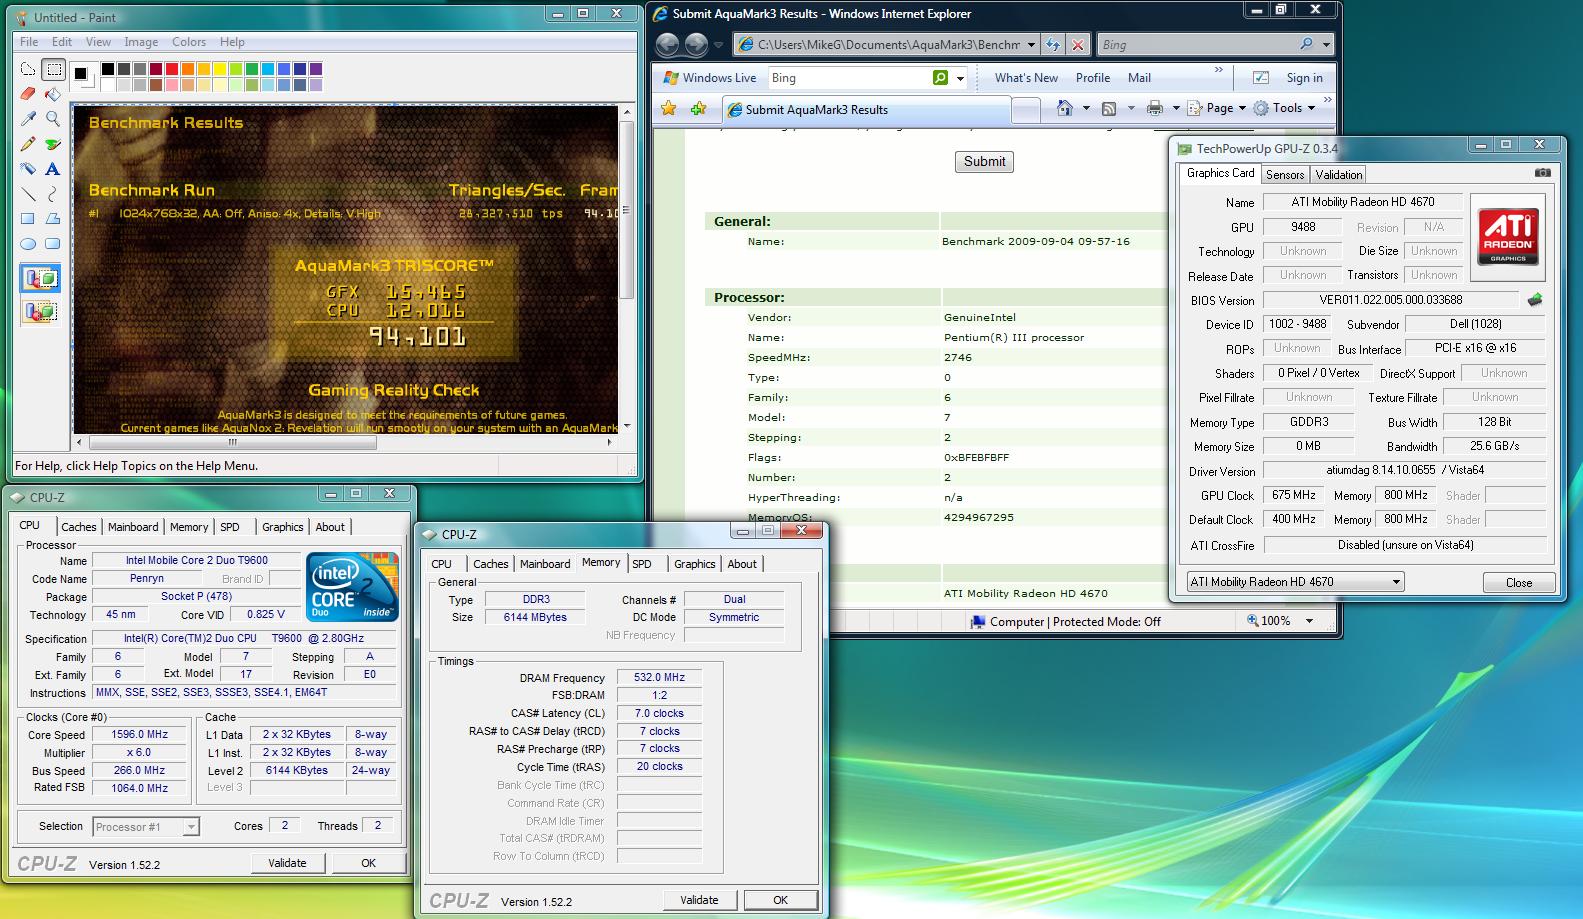This screenshot has width=1583, height=919.
Task: Click Validate in the left CPU-Z window
Action: click(x=287, y=863)
